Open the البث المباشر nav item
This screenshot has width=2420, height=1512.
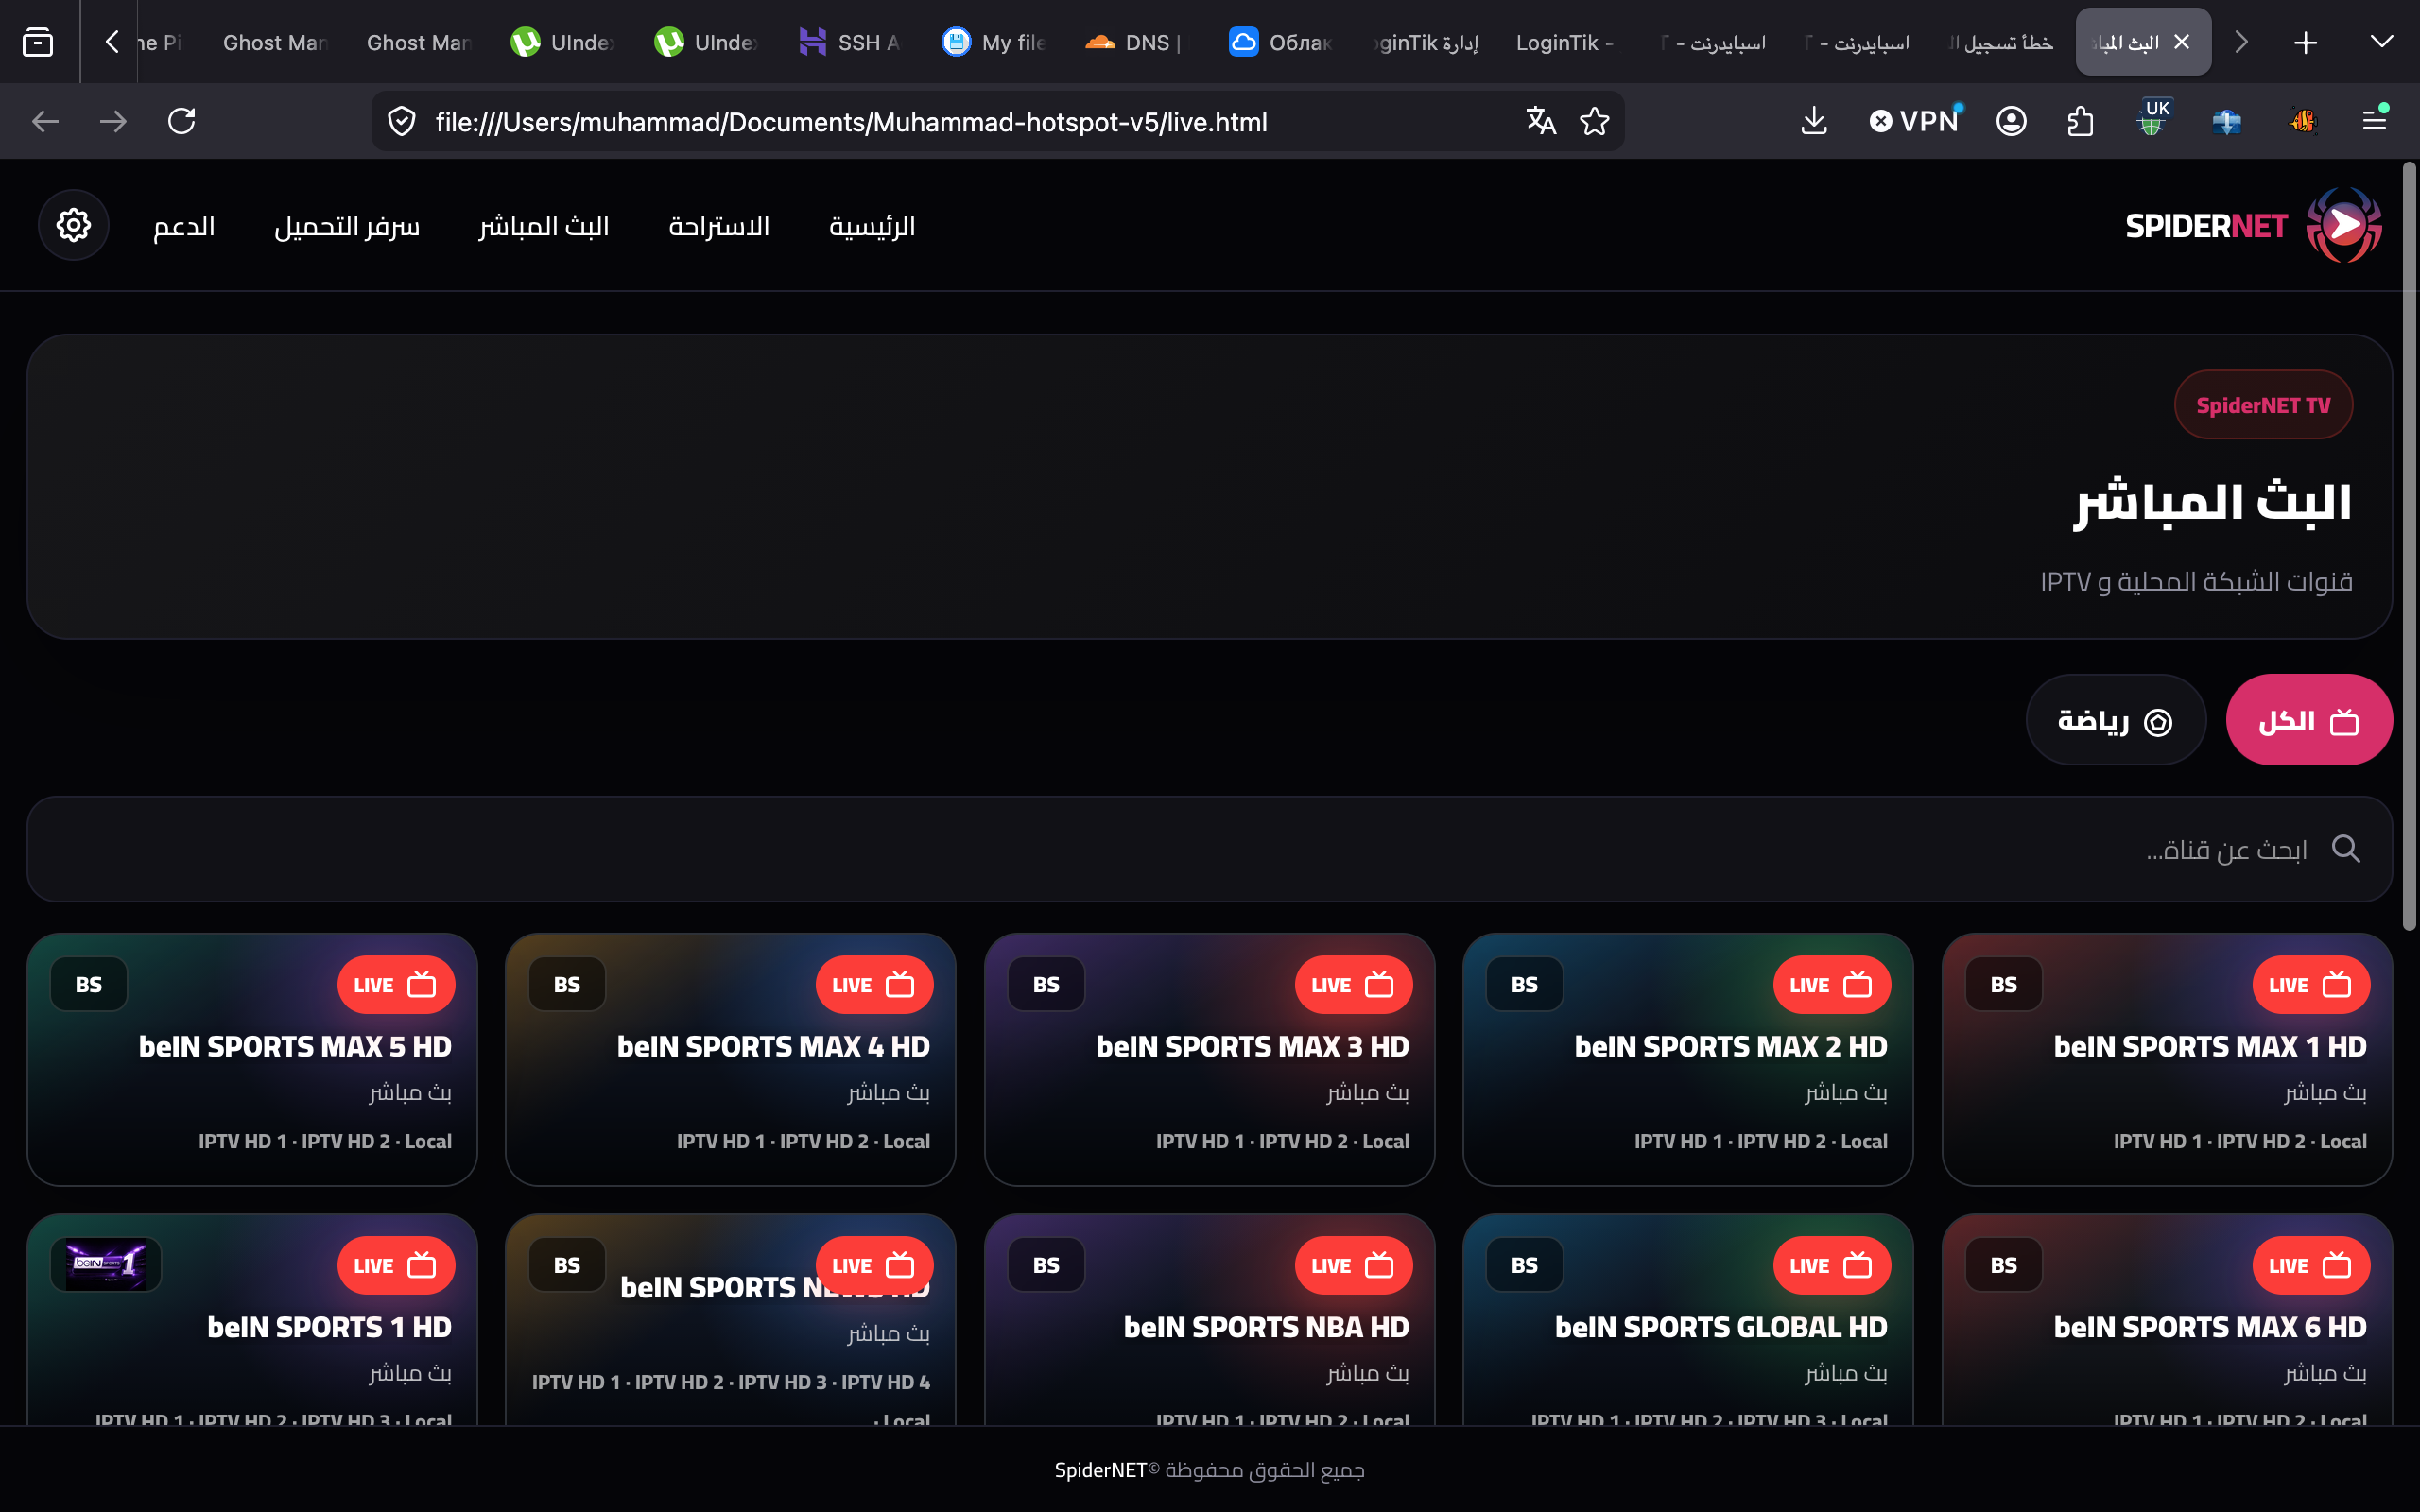click(x=544, y=226)
